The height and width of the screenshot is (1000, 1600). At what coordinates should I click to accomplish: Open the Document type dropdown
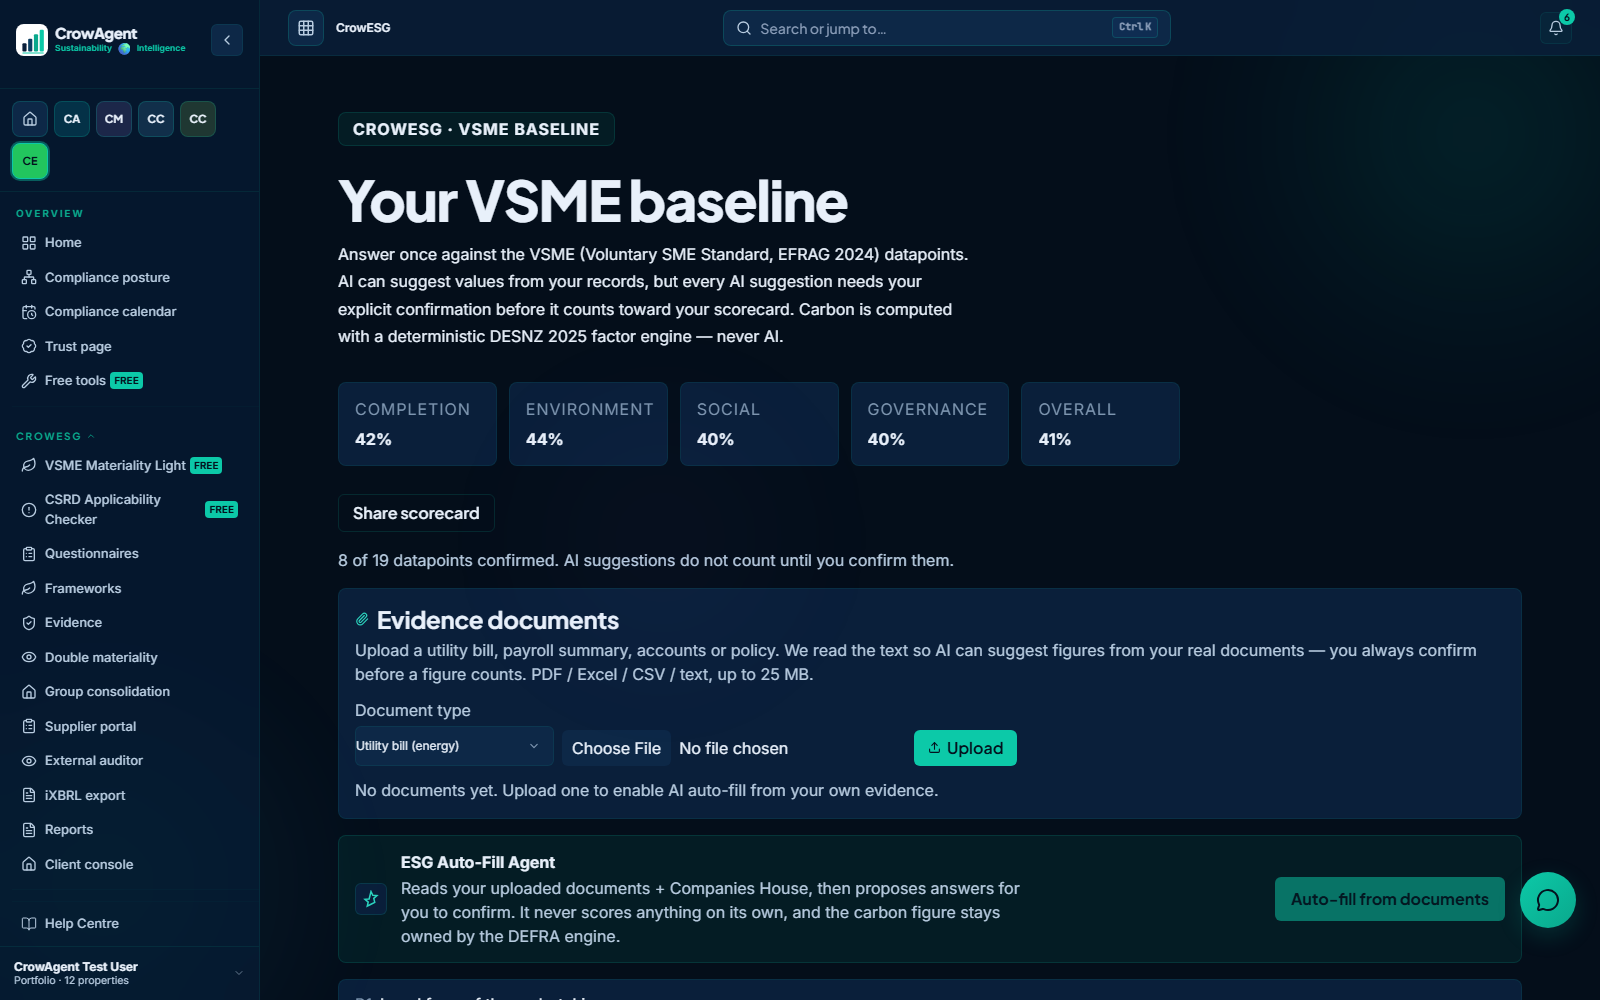[x=454, y=746]
